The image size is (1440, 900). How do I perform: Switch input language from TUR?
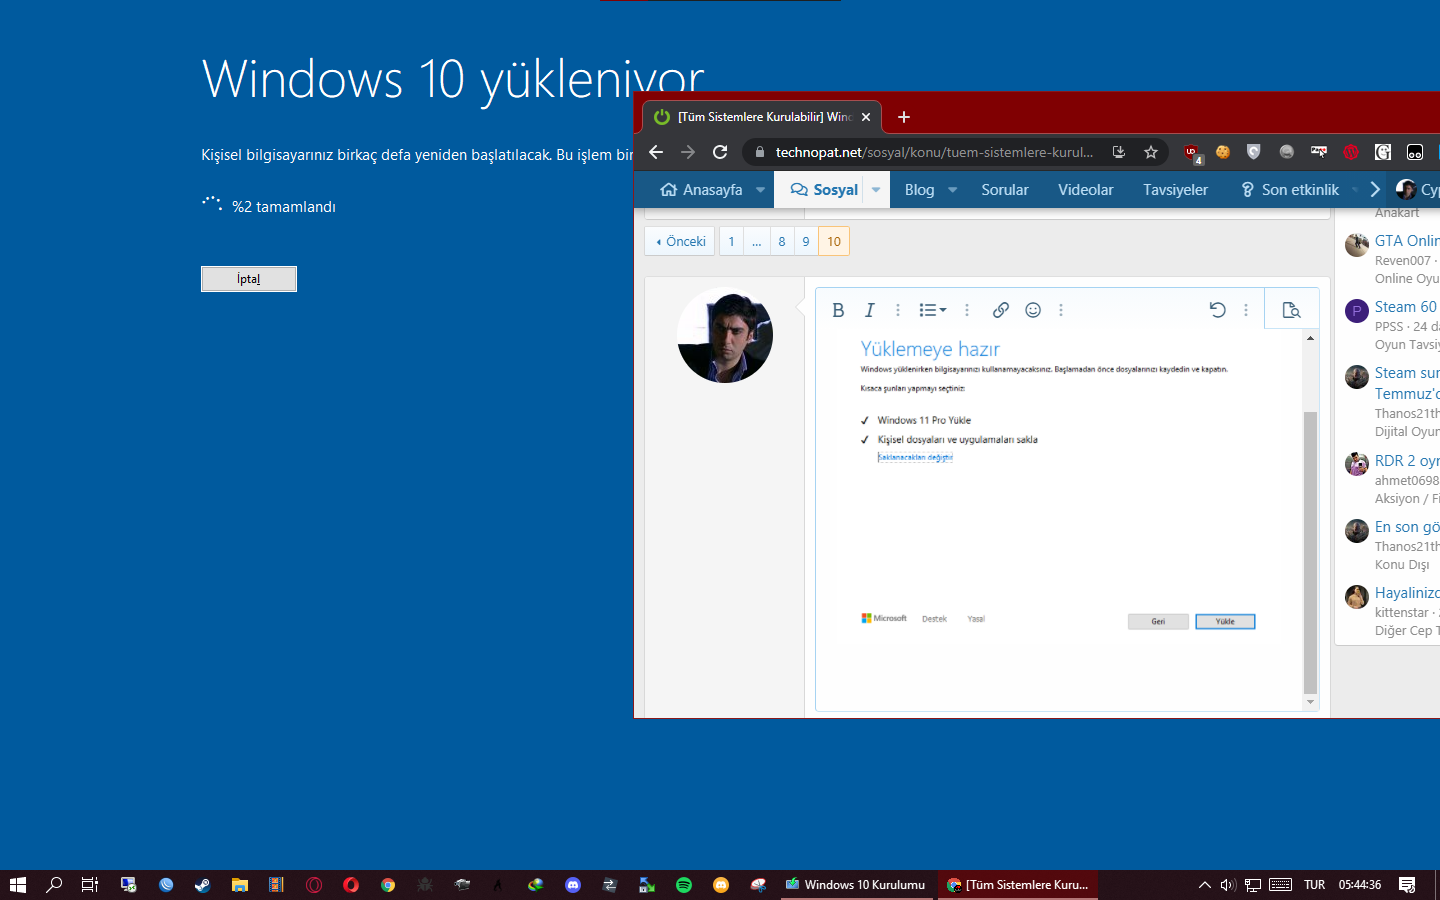[1315, 885]
